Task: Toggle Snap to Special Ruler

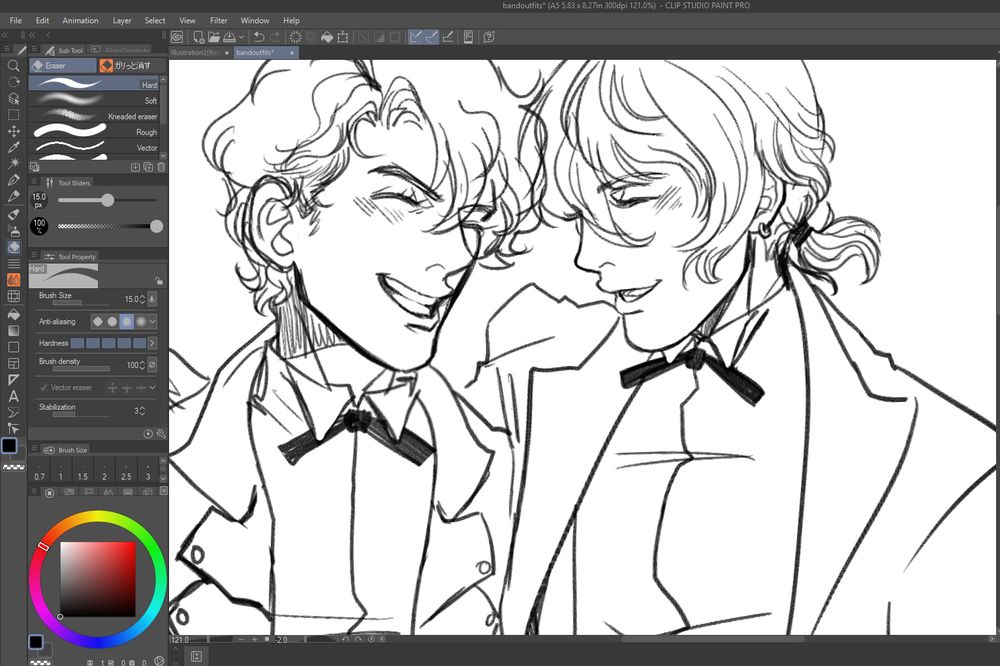Action: pyautogui.click(x=432, y=37)
